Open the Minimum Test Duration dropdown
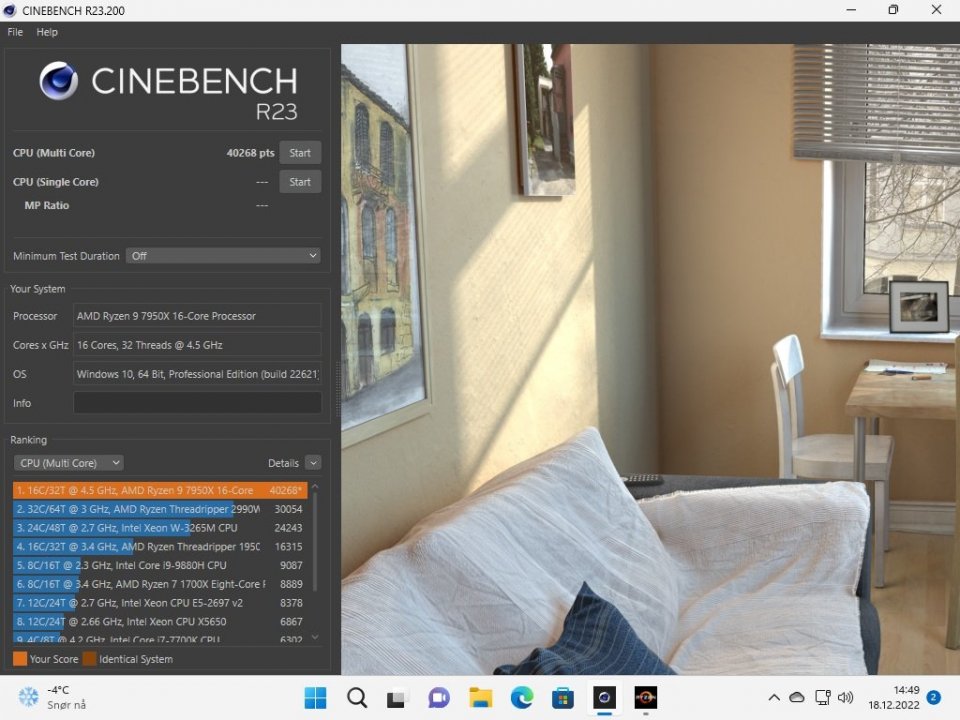 [223, 256]
